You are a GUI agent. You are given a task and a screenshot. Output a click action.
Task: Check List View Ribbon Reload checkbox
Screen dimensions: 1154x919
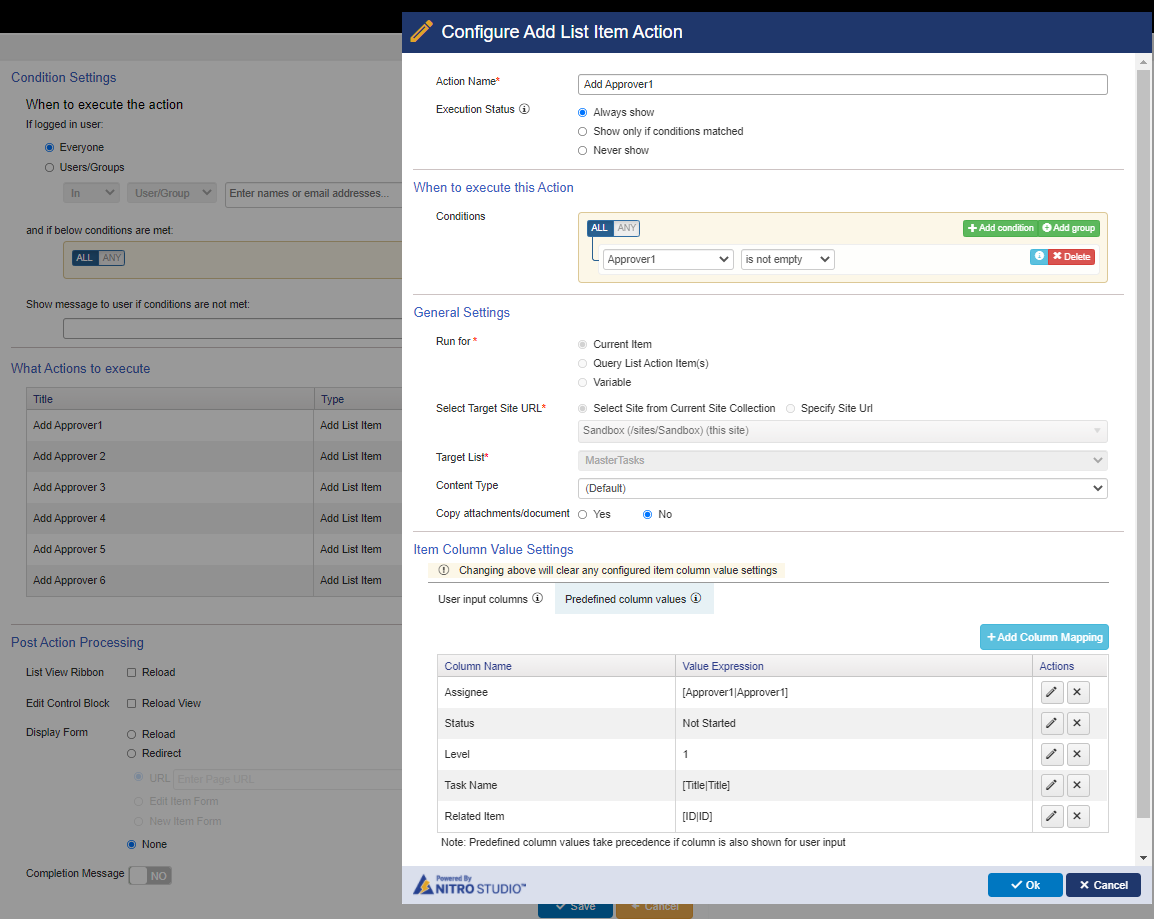pyautogui.click(x=132, y=673)
